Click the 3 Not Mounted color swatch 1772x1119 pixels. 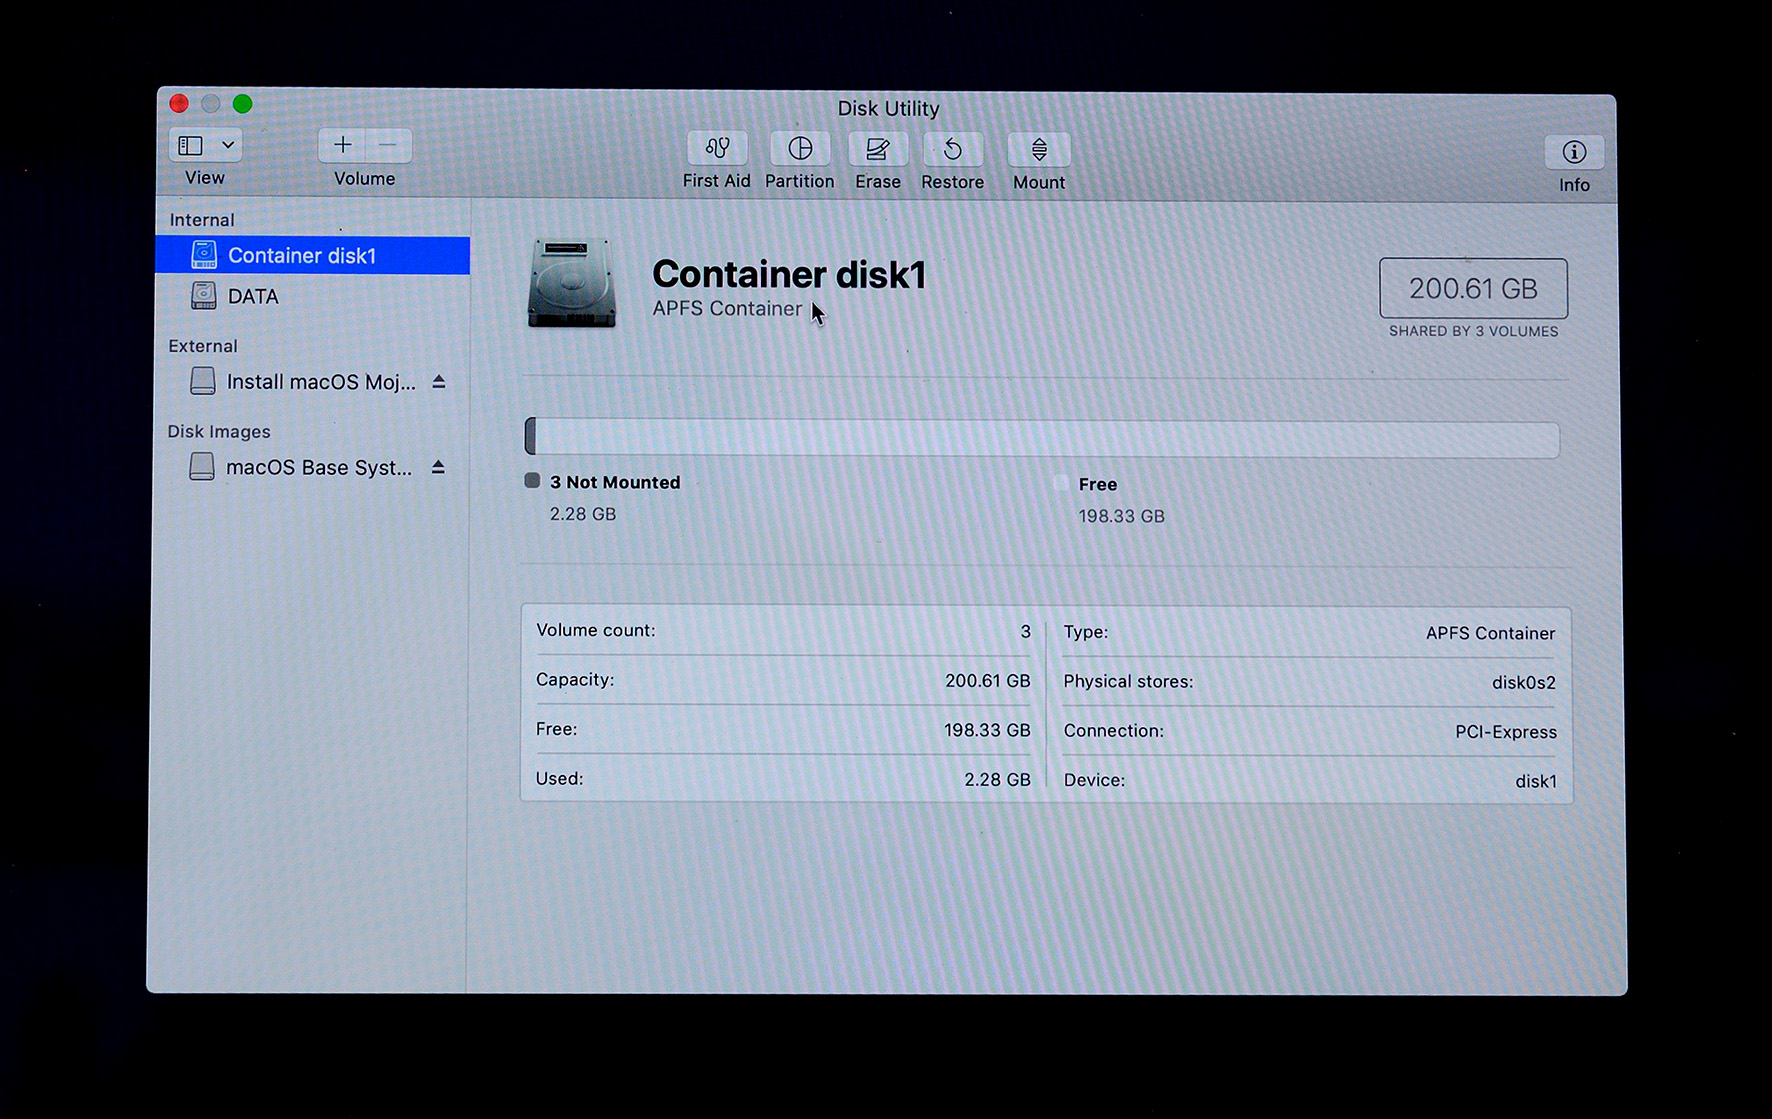[532, 481]
